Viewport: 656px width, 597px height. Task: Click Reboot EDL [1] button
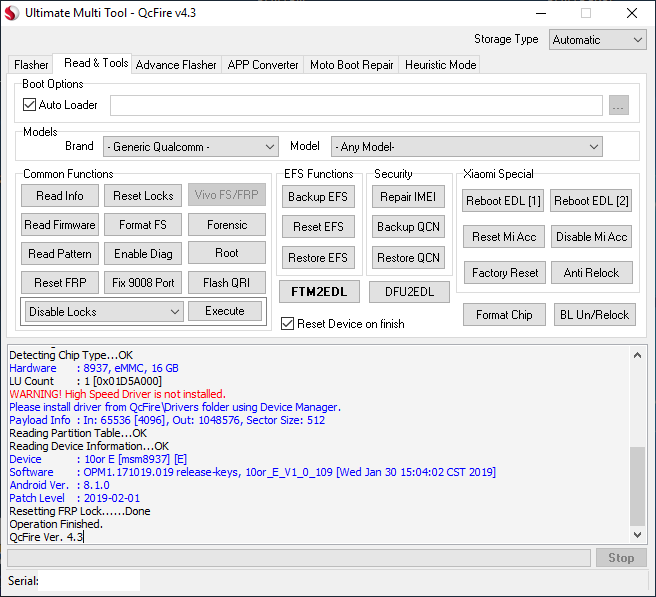coord(503,201)
